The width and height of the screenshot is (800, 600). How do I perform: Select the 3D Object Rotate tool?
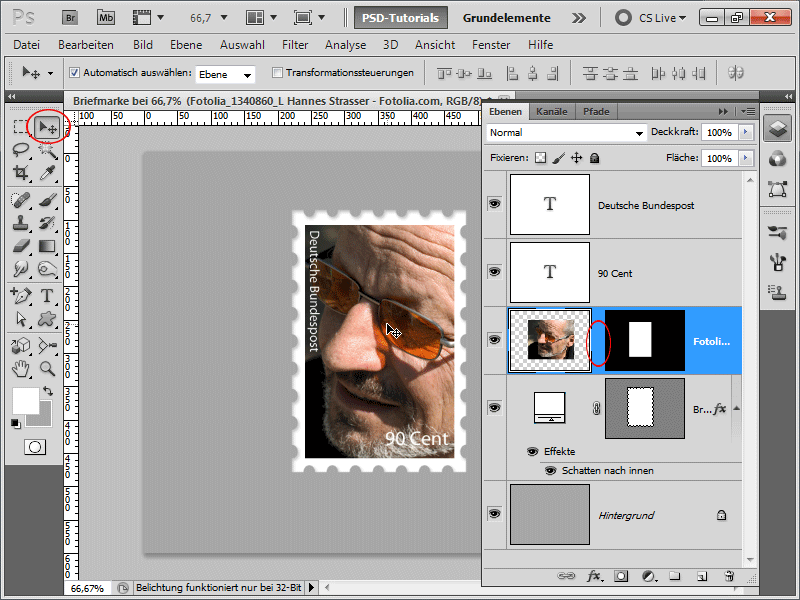[x=20, y=345]
